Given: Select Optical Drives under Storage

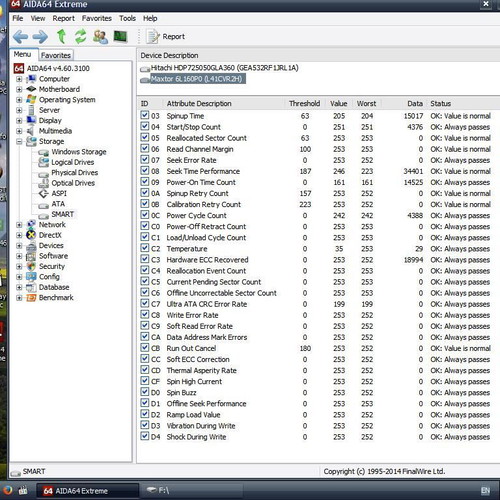Looking at the screenshot, I should point(73,183).
